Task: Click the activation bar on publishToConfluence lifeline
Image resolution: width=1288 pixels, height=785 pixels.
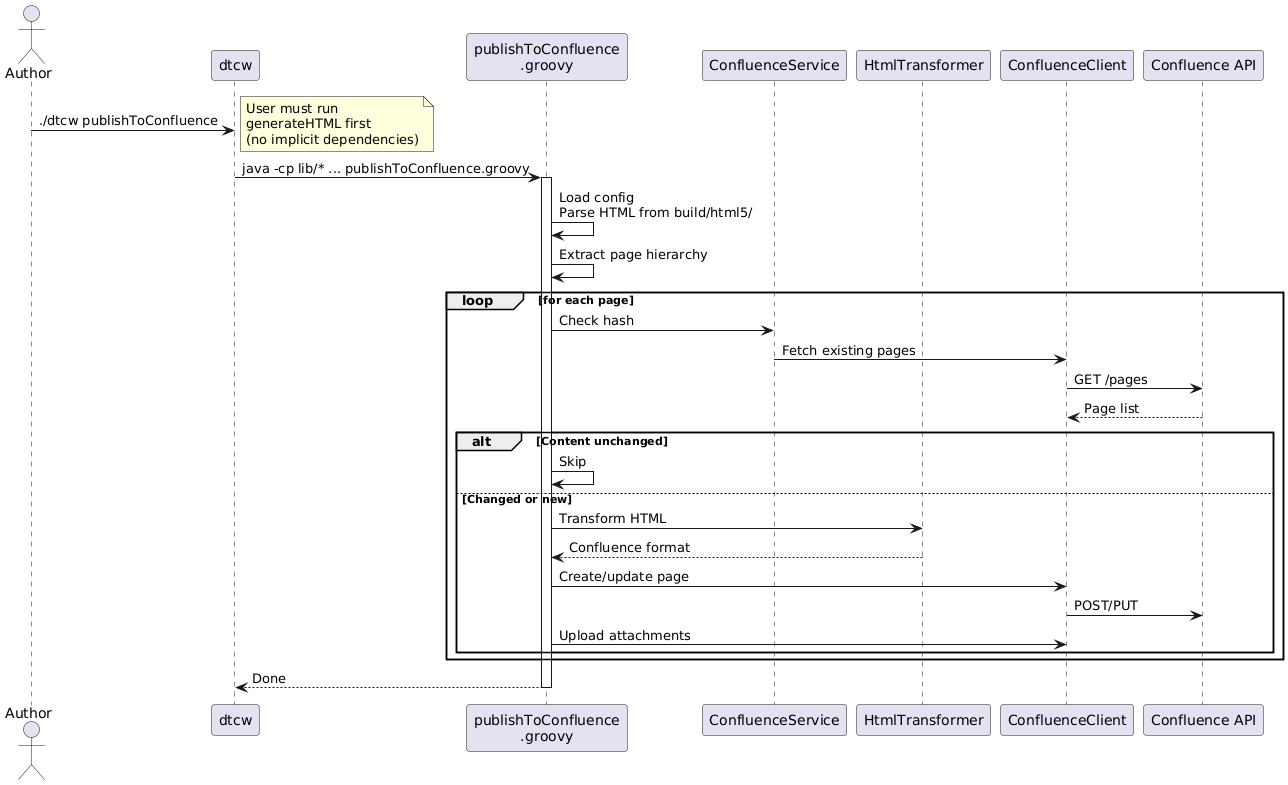Action: tap(546, 432)
